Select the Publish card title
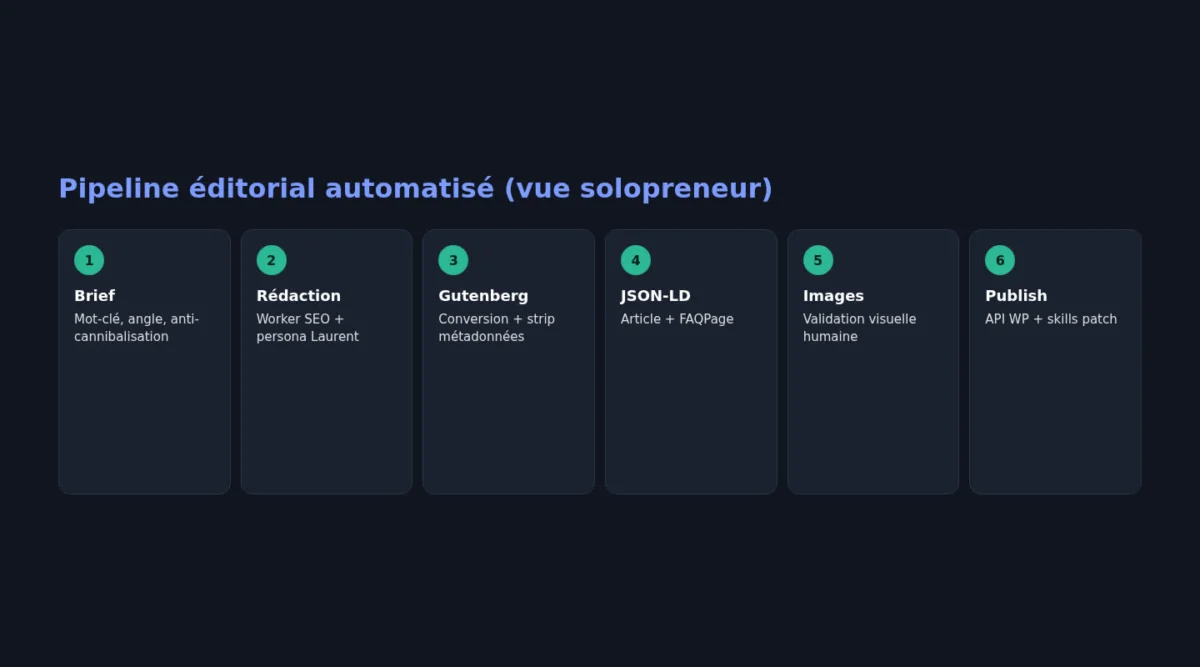Viewport: 1200px width, 667px height. coord(1016,296)
